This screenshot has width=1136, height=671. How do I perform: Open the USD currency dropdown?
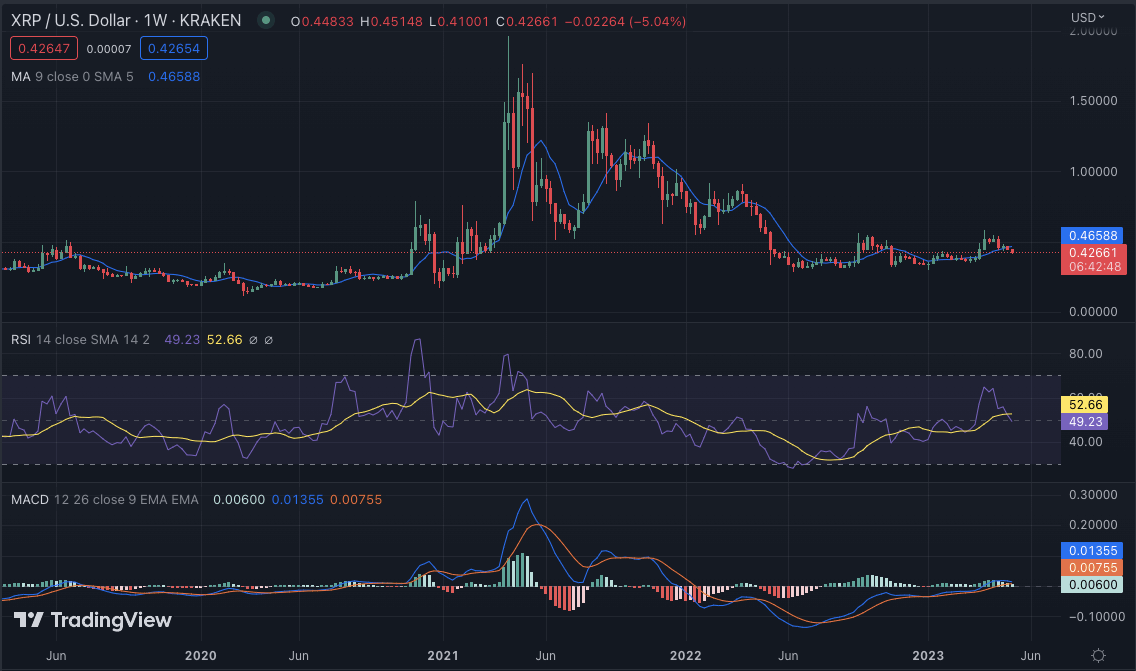1087,17
